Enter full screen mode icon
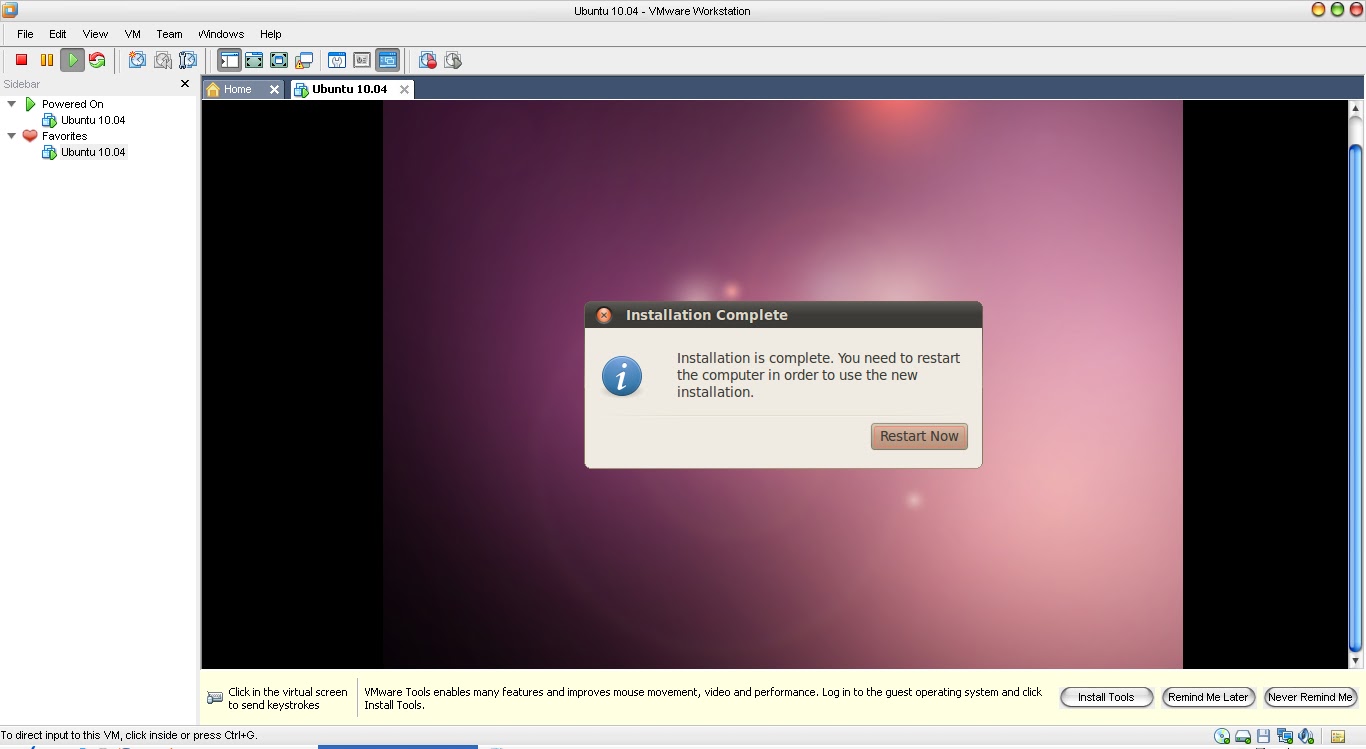Viewport: 1366px width, 749px height. tap(279, 60)
